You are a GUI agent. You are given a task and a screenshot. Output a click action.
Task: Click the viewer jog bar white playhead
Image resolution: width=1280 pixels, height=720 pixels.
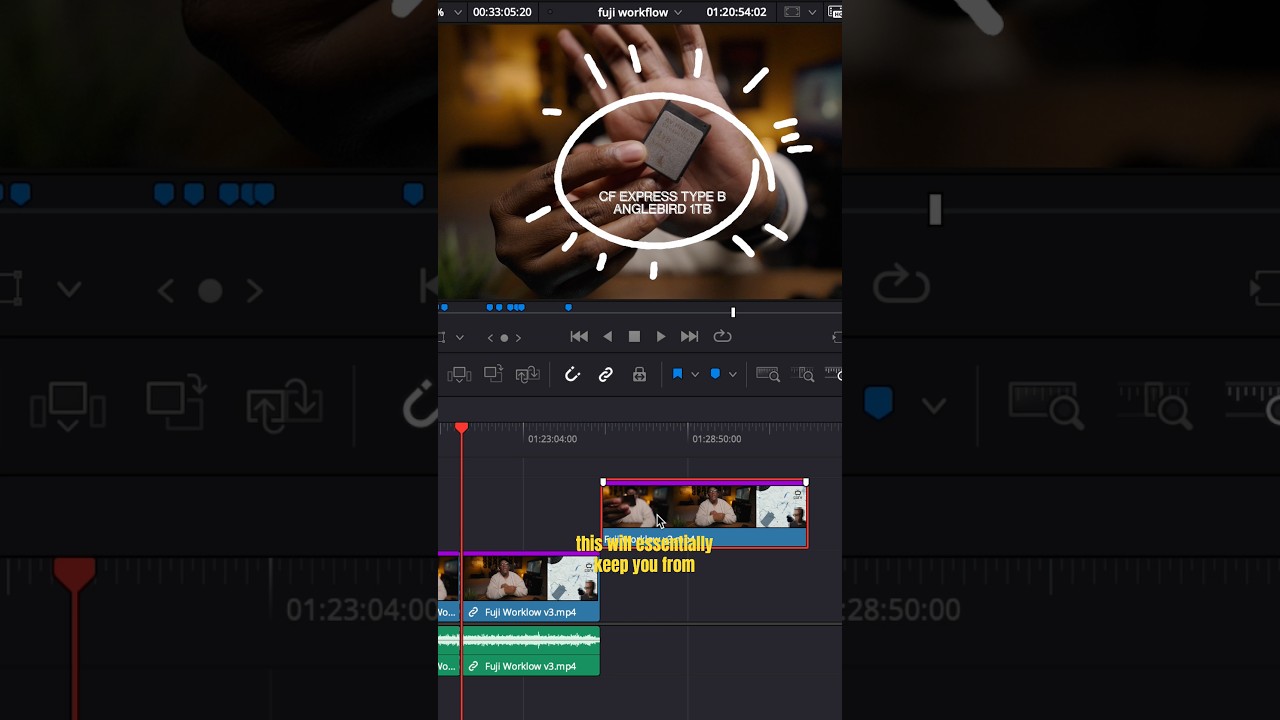733,312
